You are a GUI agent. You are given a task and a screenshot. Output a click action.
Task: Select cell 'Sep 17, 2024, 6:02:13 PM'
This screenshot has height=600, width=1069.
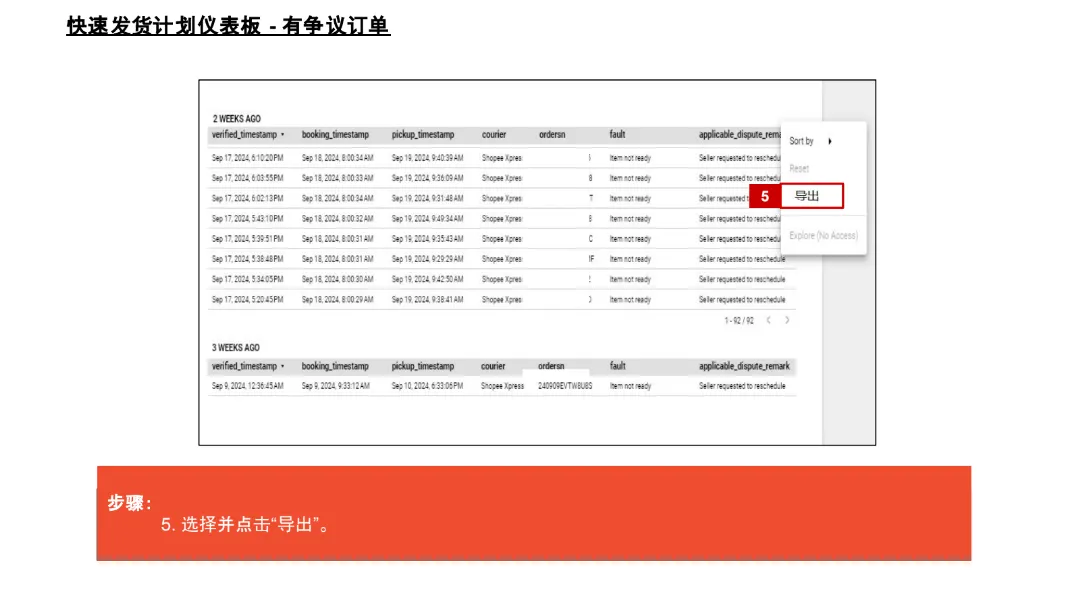[x=247, y=199]
